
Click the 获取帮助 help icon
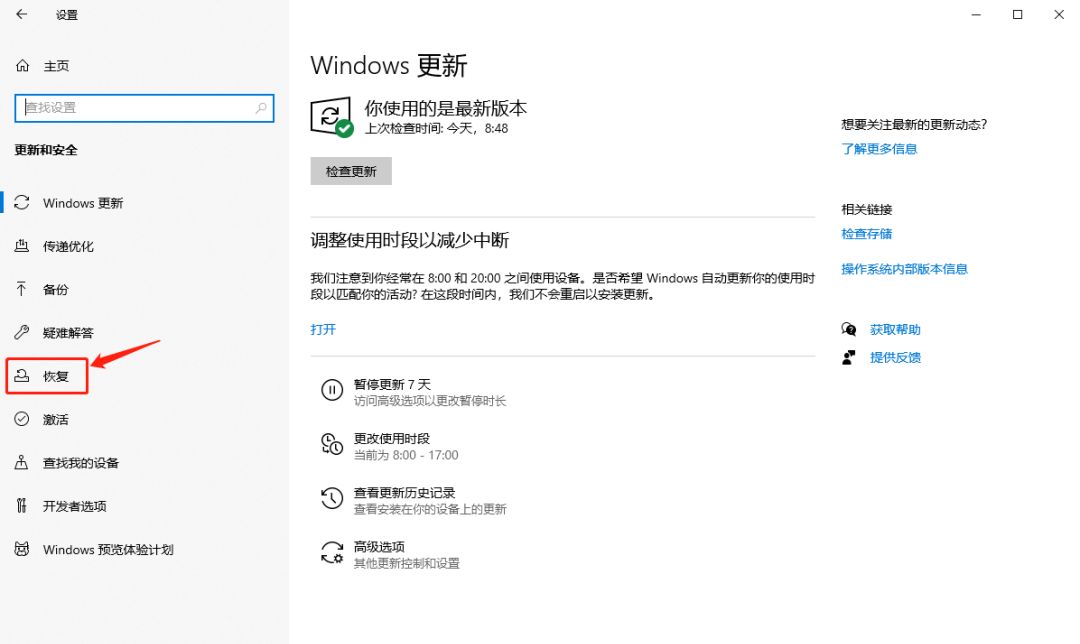[848, 328]
